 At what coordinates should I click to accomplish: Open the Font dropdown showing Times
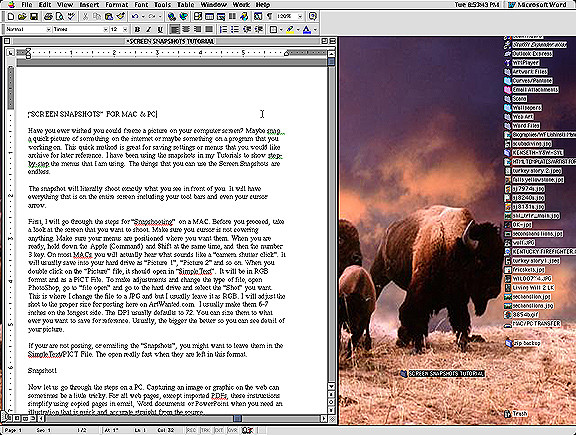click(x=105, y=29)
